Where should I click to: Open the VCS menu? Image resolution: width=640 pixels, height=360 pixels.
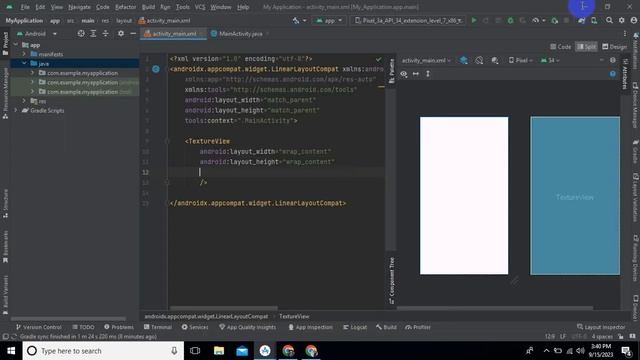[200, 7]
